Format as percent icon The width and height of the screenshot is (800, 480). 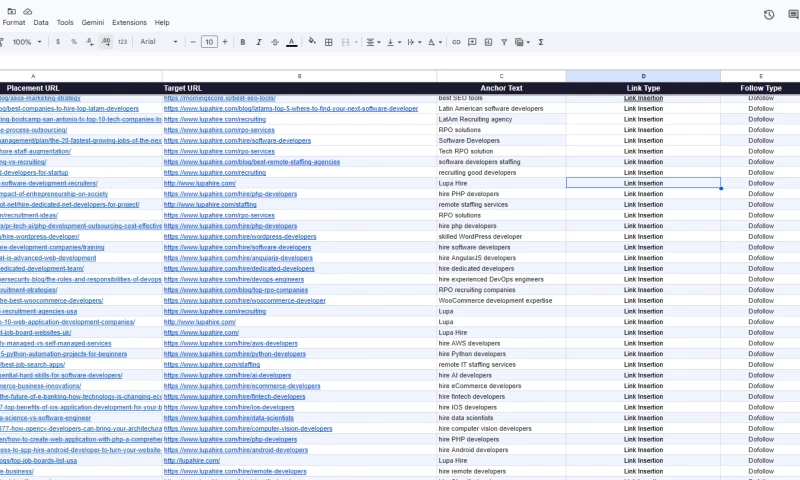(74, 42)
